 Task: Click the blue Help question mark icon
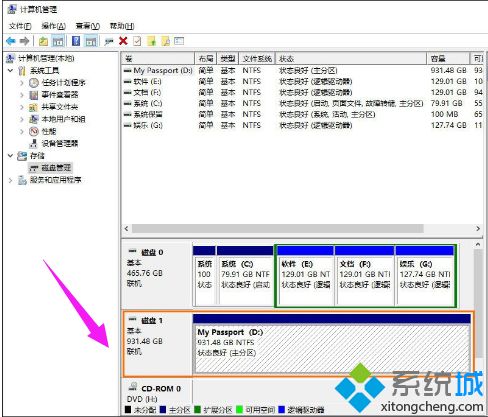[x=76, y=41]
